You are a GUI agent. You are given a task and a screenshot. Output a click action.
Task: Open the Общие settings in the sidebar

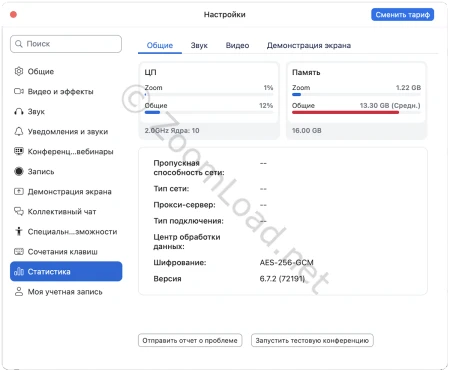tap(66, 71)
